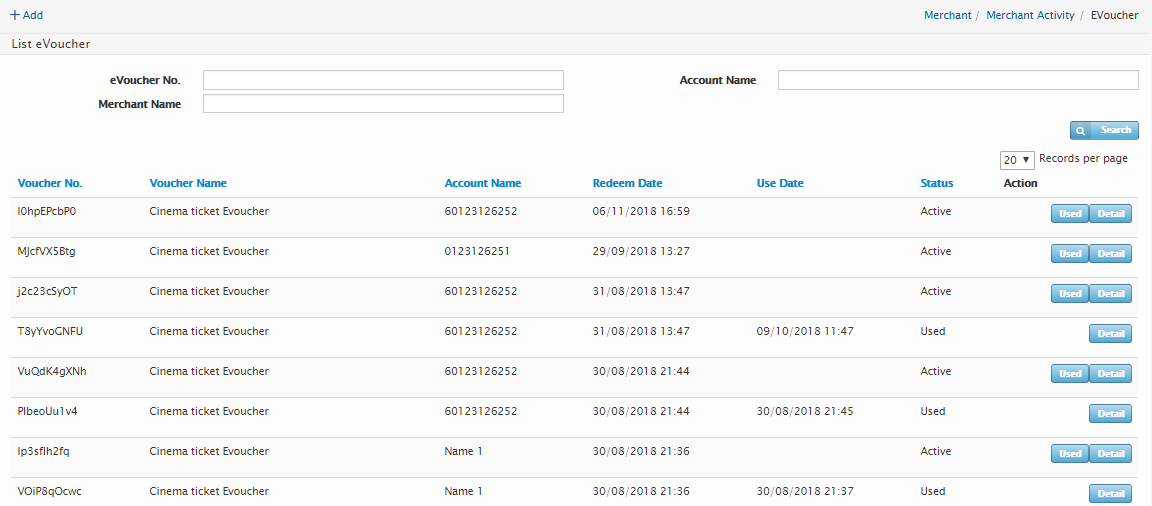Sort table by Voucher No. column
This screenshot has width=1152, height=506.
(x=50, y=183)
